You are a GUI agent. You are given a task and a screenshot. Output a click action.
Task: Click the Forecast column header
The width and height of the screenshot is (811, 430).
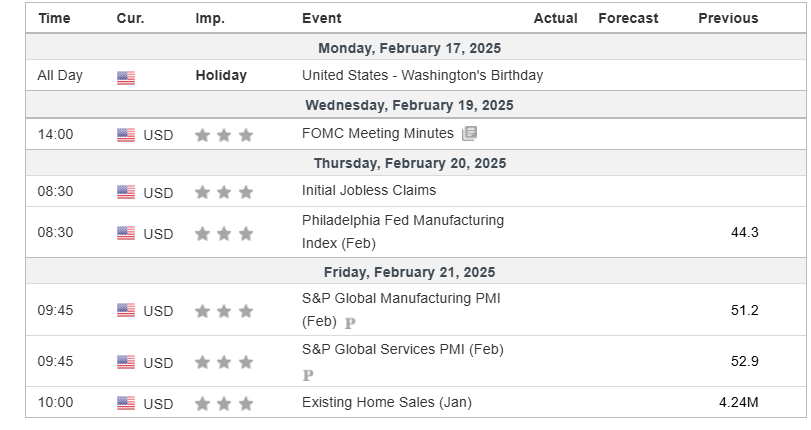[x=628, y=18]
